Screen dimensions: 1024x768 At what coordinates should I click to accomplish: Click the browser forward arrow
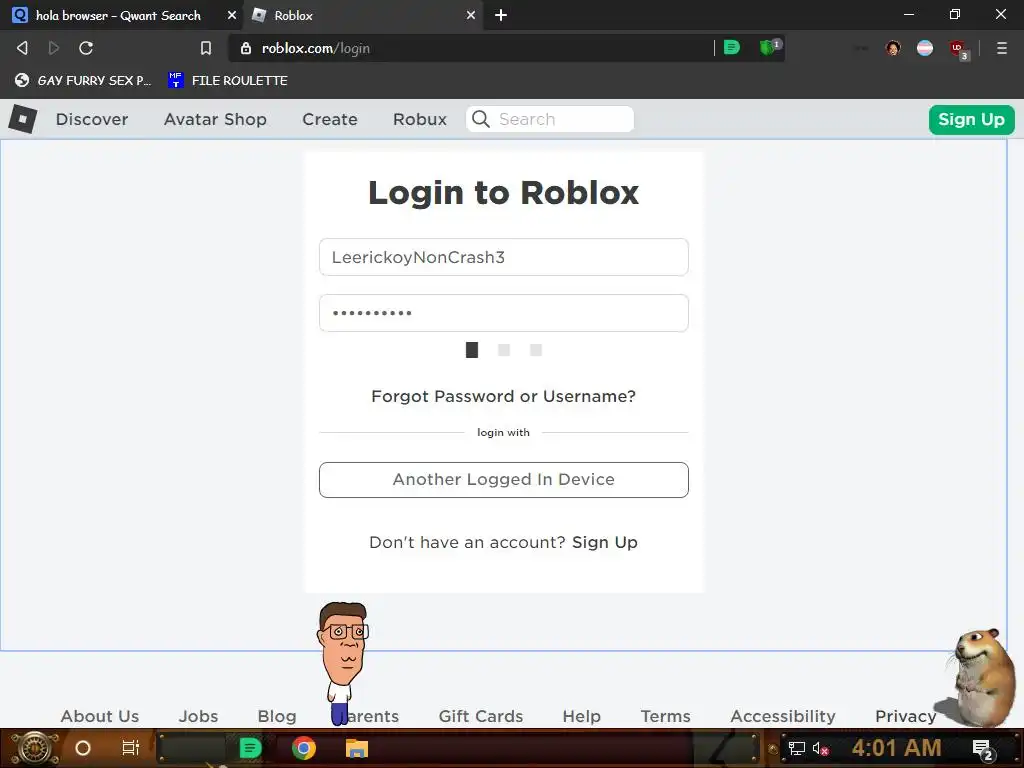pos(54,48)
